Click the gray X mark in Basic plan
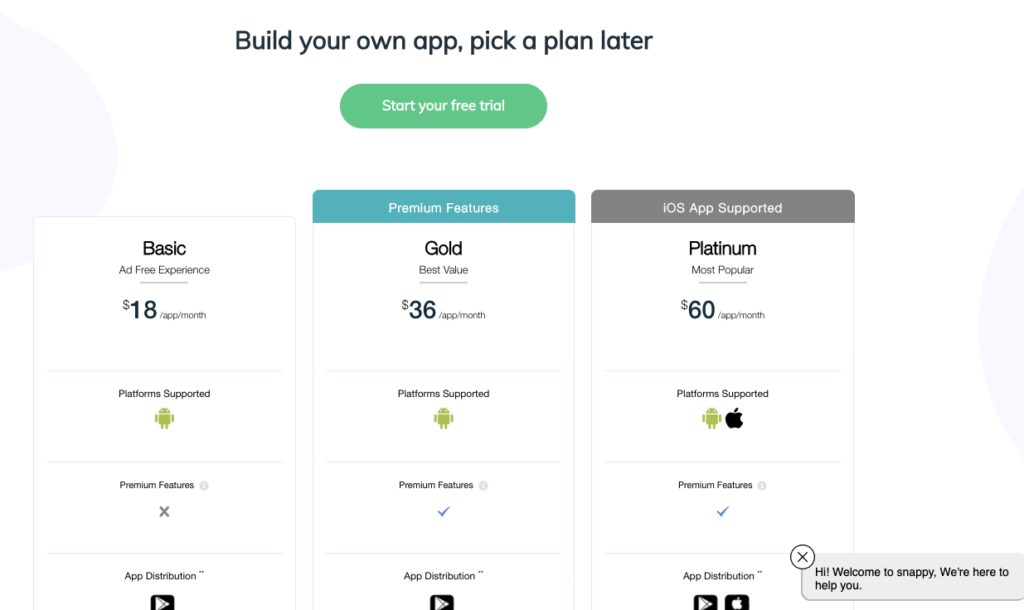 [x=164, y=511]
